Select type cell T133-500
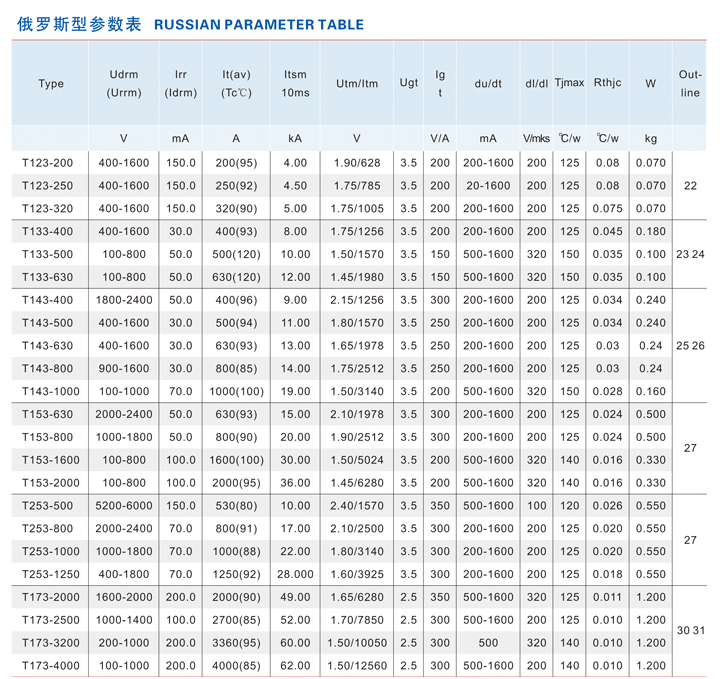720x679 pixels. pos(48,254)
